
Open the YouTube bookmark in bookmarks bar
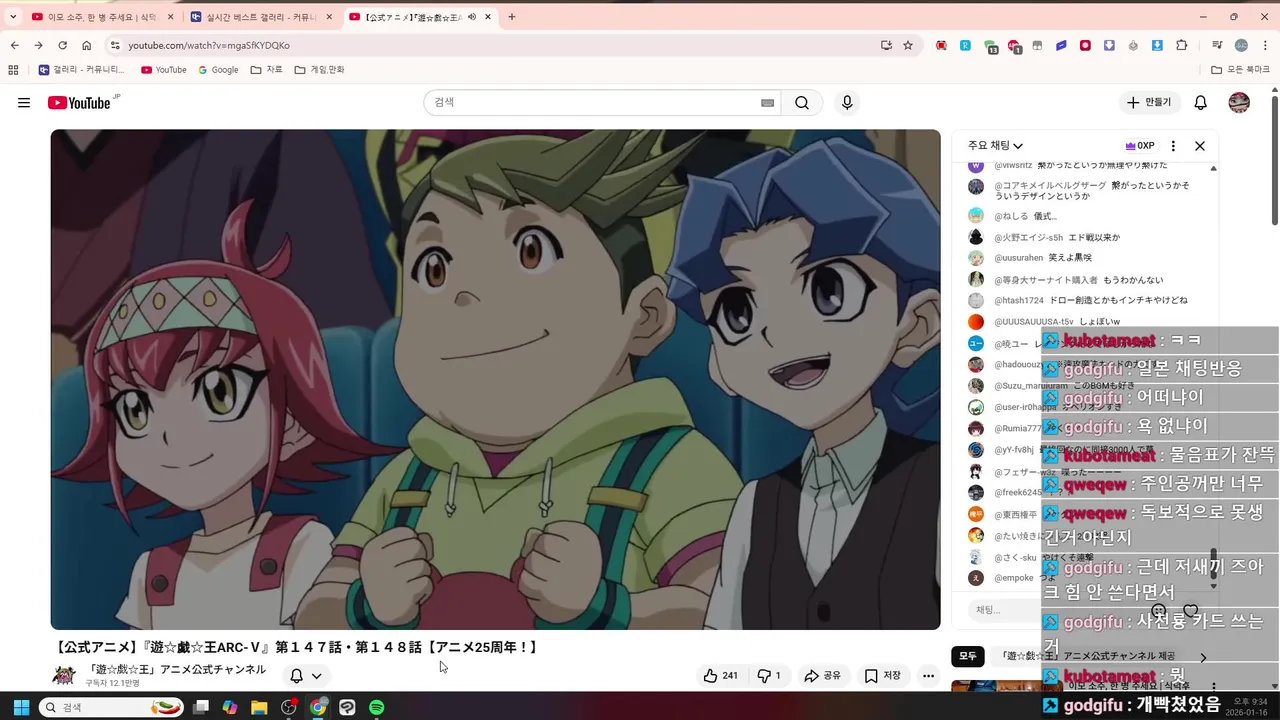tap(164, 70)
